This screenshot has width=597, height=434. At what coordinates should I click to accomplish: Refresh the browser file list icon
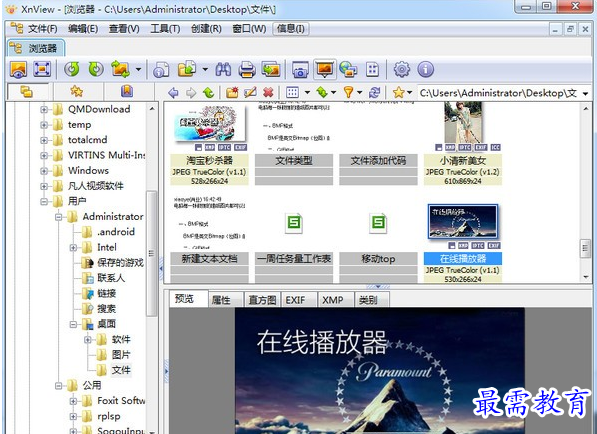click(x=375, y=93)
